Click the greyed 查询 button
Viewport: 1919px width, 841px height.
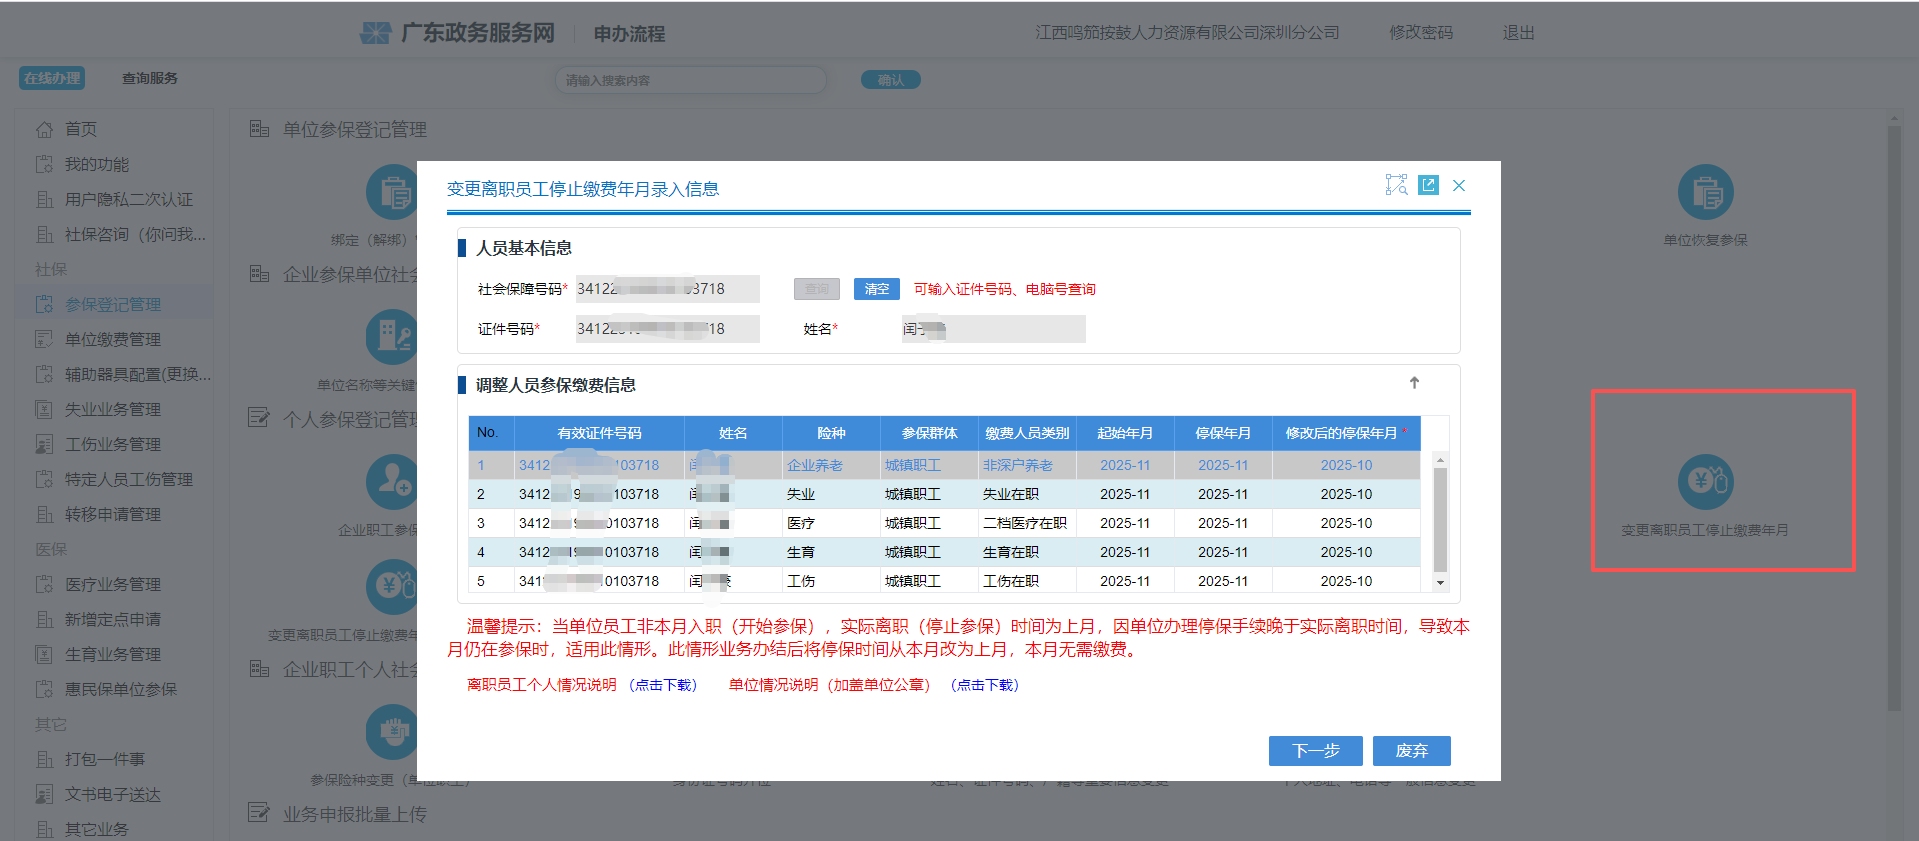pyautogui.click(x=817, y=289)
